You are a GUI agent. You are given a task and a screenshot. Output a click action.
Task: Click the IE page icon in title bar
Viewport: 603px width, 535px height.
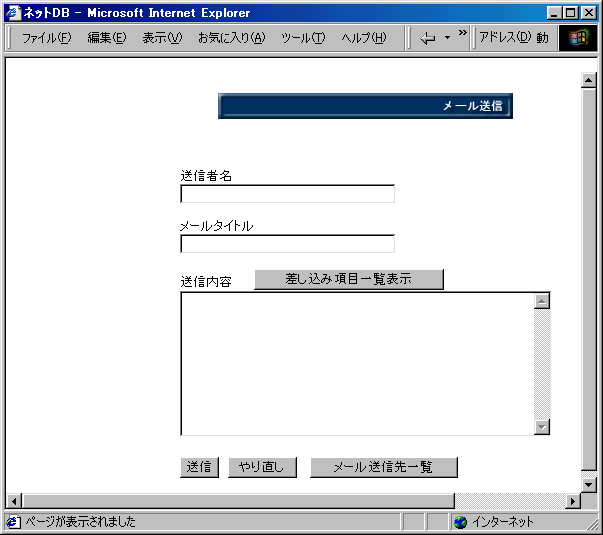click(x=13, y=13)
